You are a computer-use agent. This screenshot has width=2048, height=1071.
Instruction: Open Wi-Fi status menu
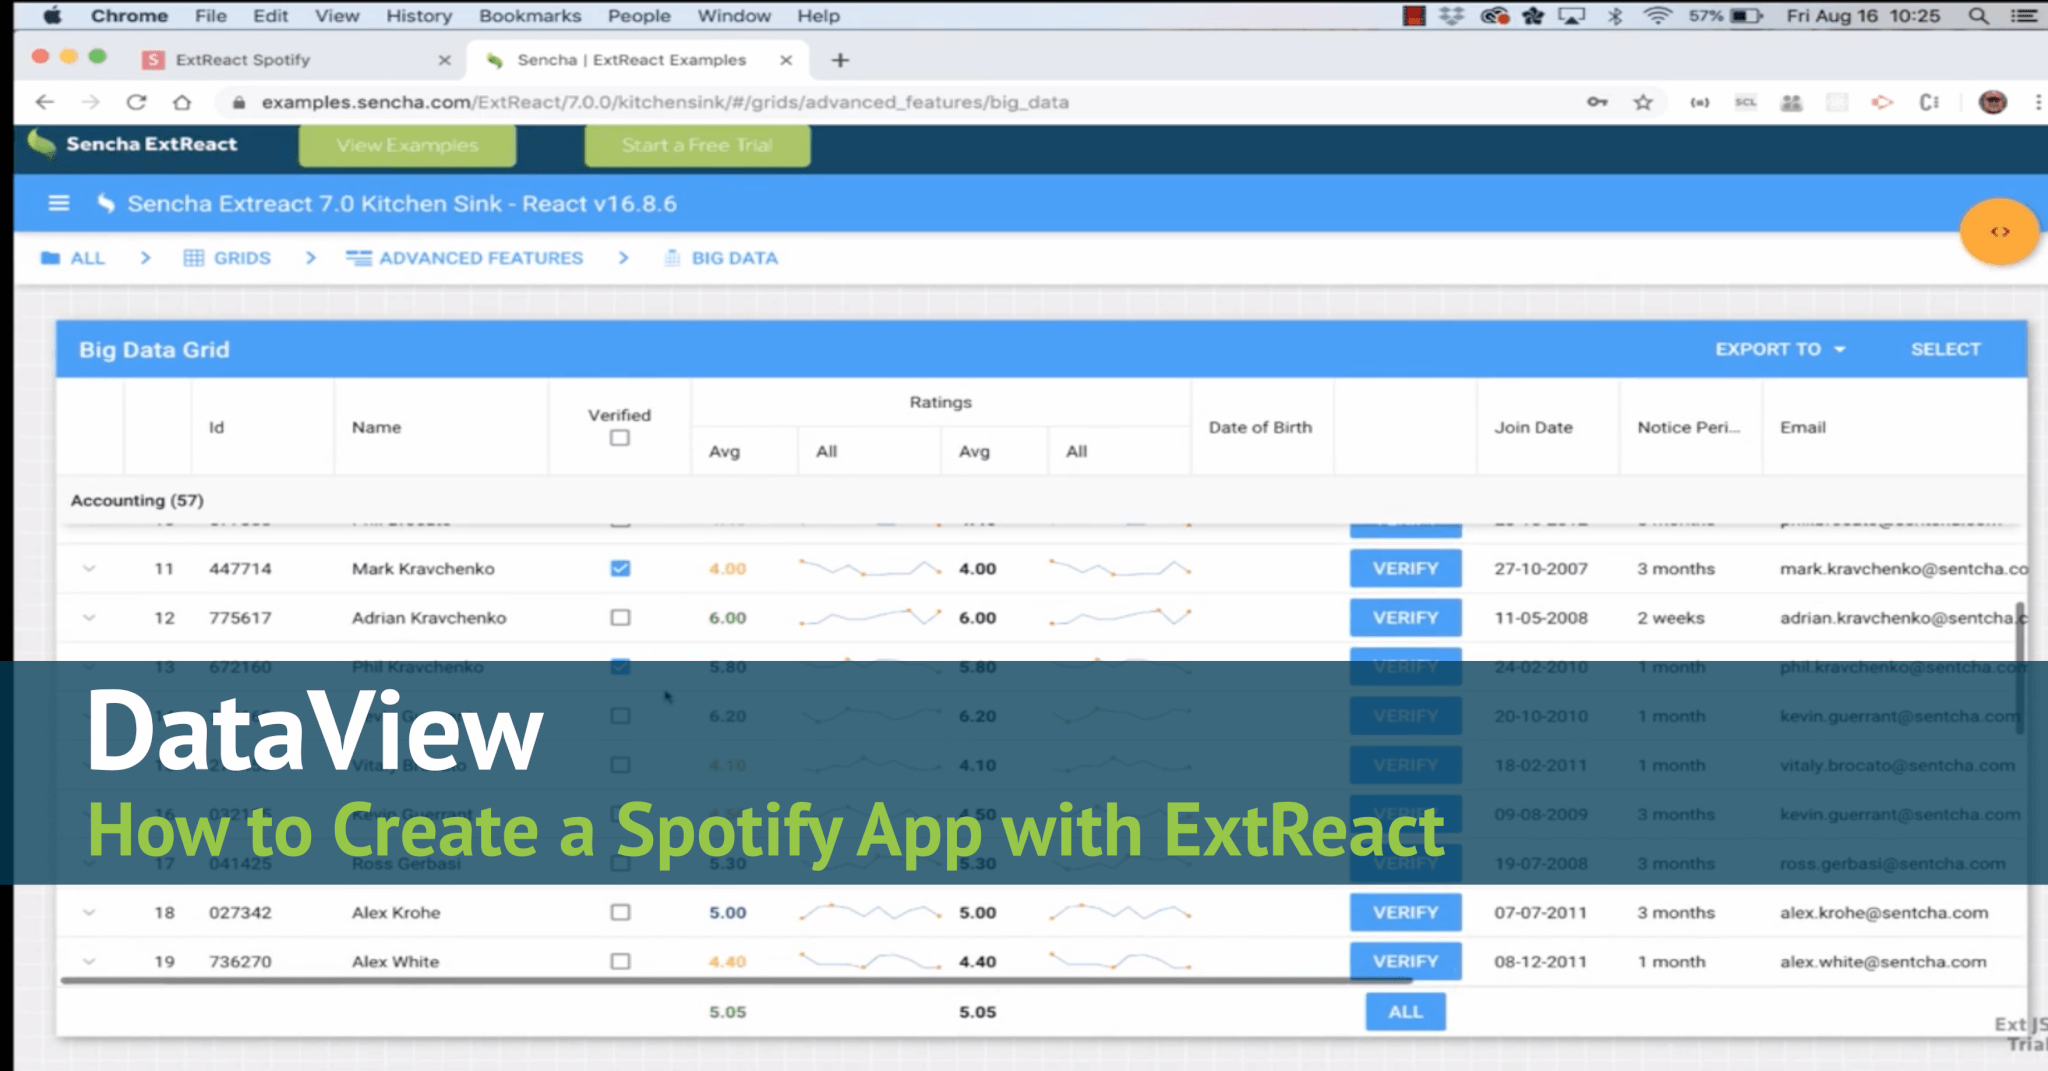pos(1658,16)
